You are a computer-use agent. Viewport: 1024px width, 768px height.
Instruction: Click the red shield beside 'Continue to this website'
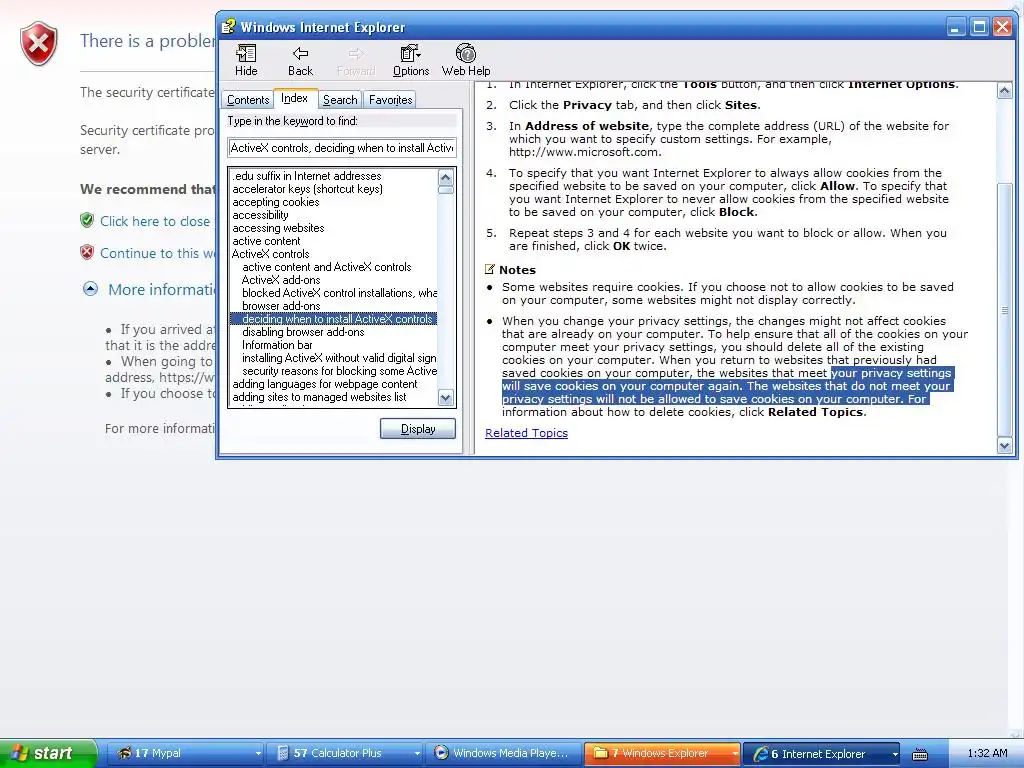coord(87,252)
